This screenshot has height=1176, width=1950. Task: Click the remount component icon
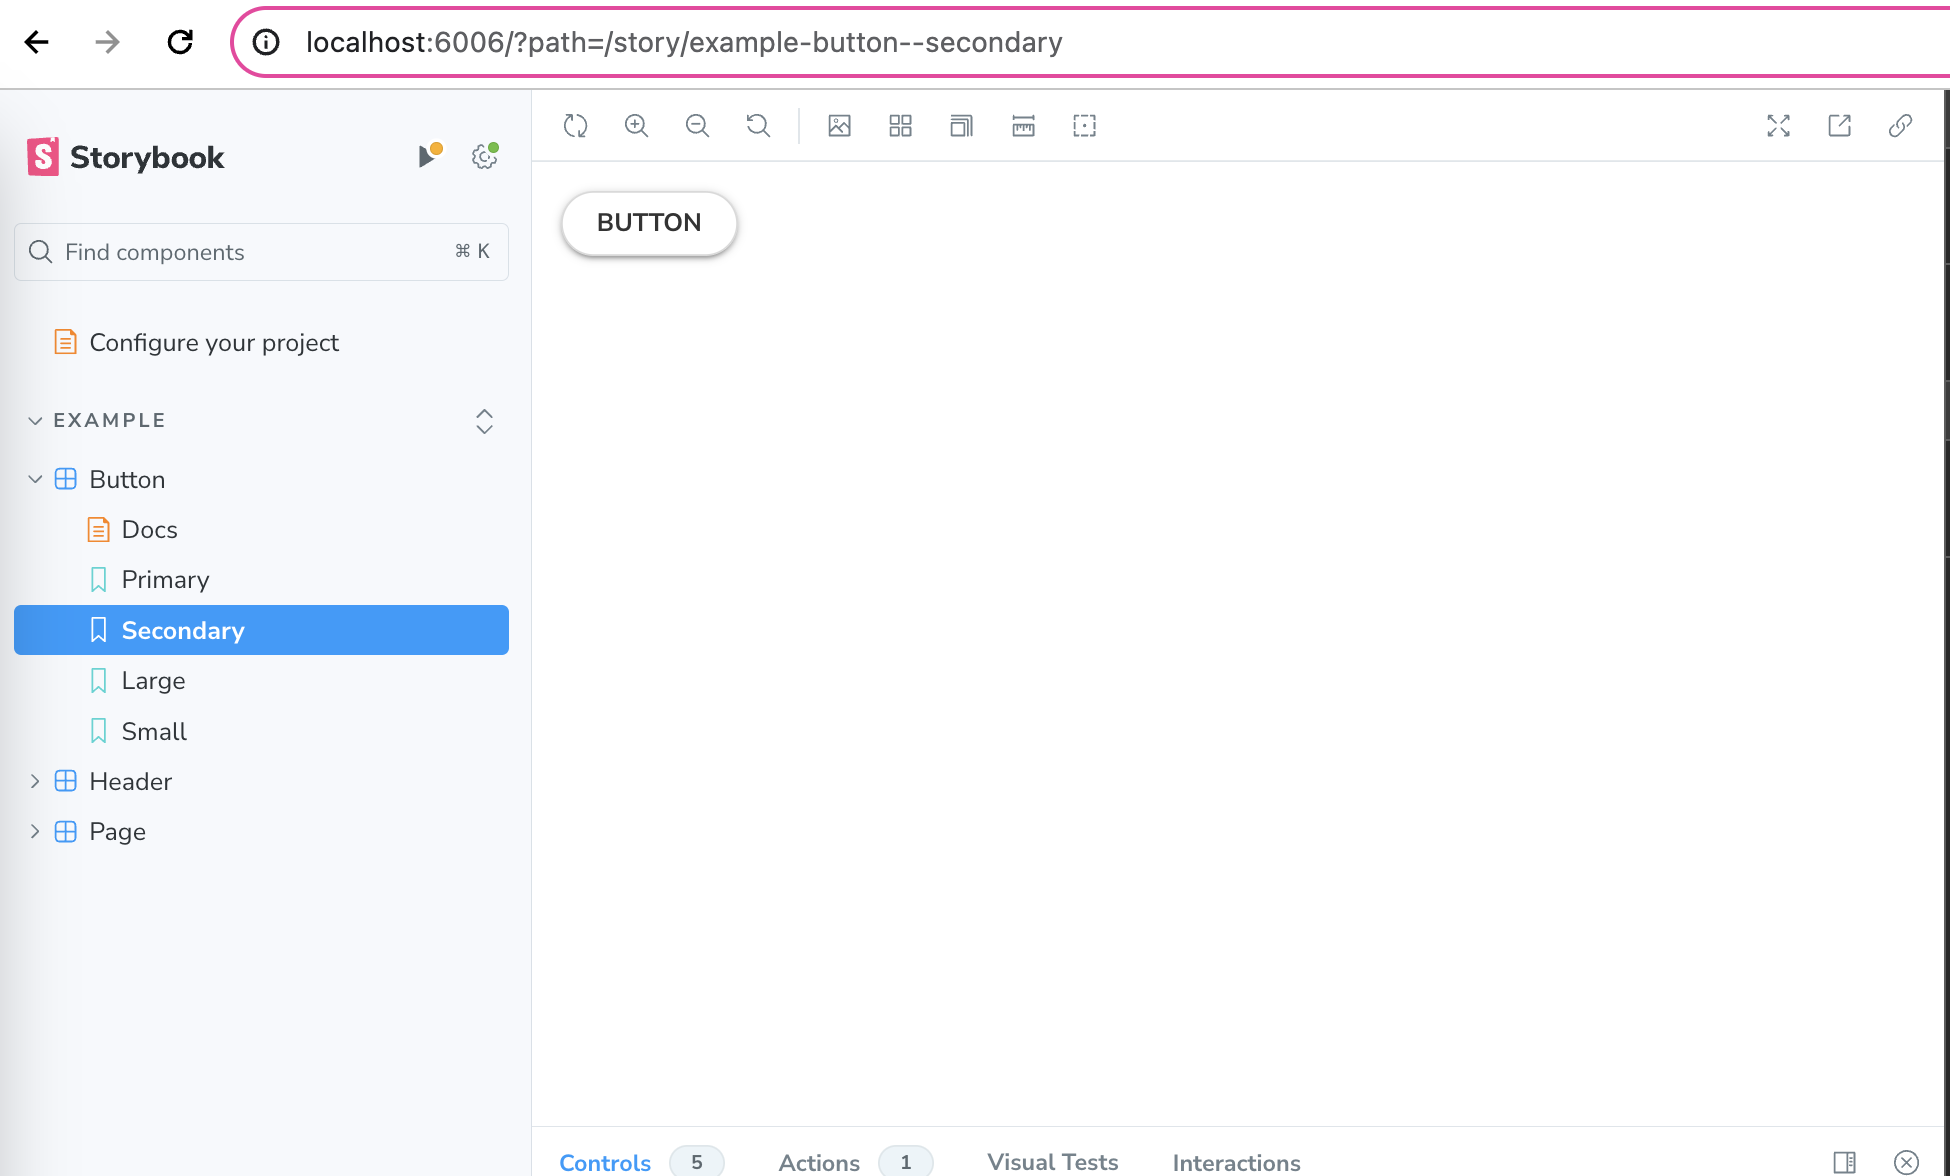pyautogui.click(x=575, y=126)
